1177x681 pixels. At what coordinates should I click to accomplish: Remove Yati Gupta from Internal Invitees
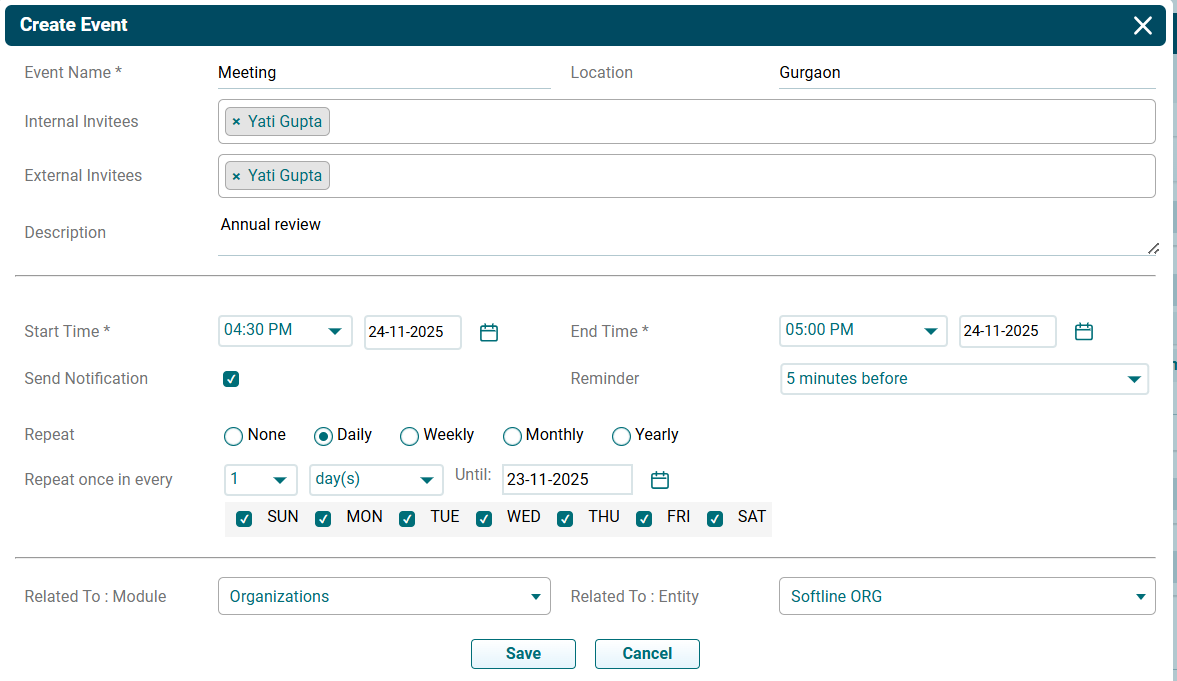236,122
